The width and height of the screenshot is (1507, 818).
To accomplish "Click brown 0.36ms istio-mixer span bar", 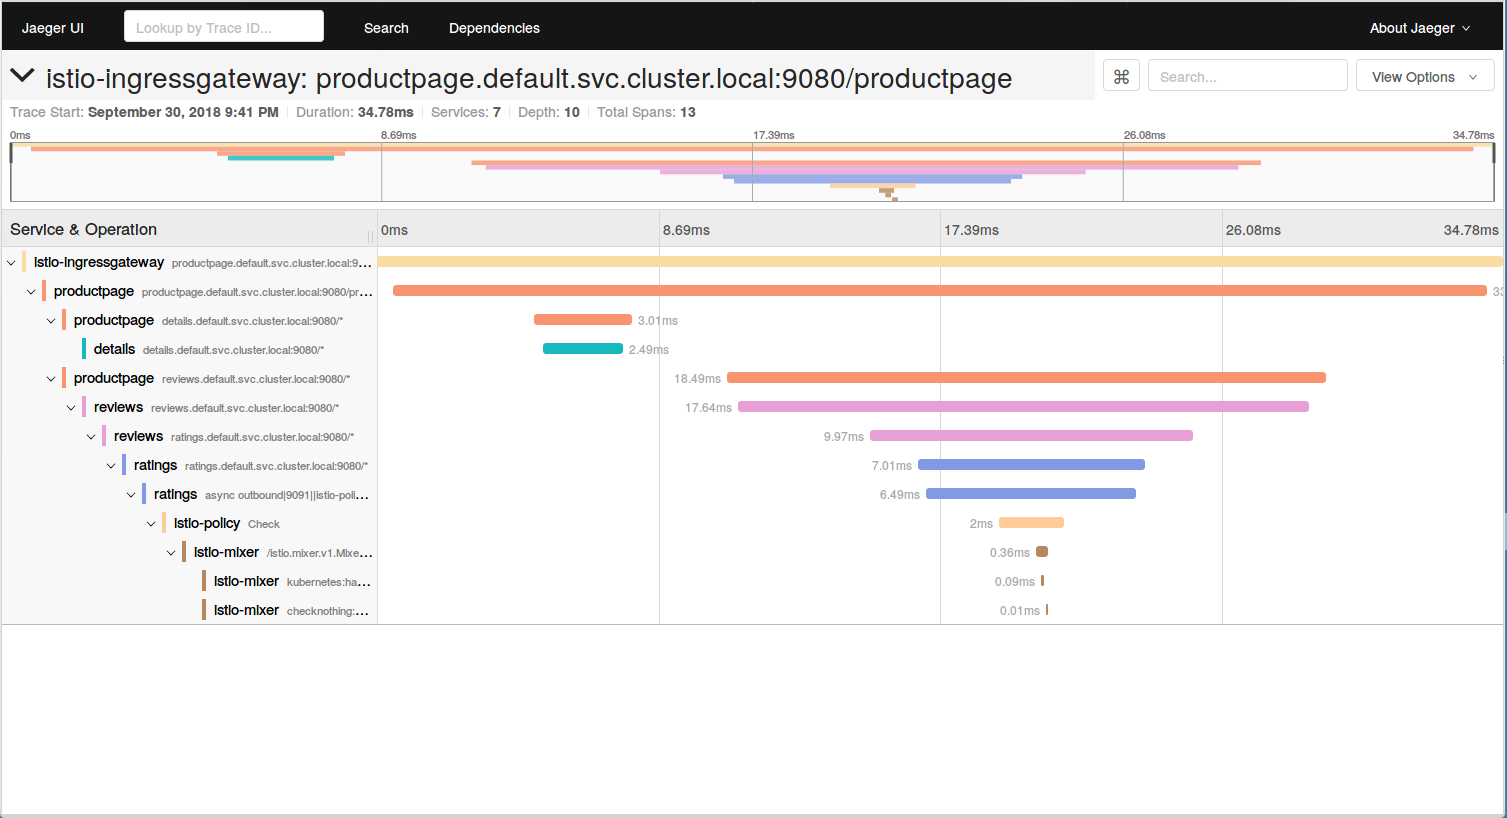I will coord(1042,552).
